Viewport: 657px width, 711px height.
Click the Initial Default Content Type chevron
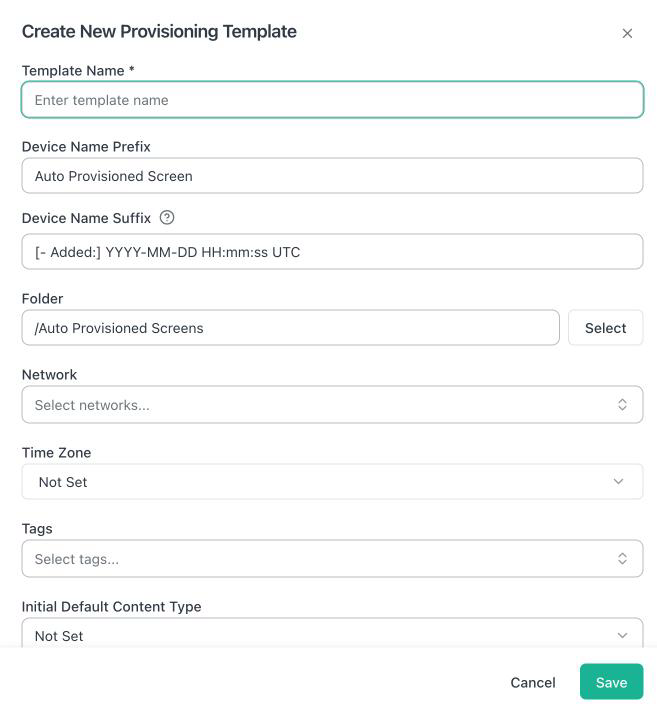pyautogui.click(x=623, y=635)
